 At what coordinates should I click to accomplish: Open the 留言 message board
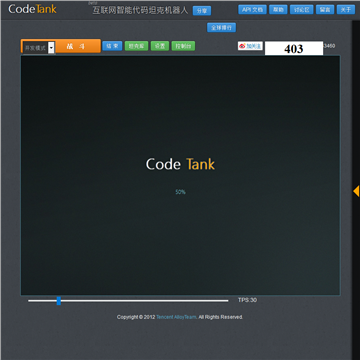pos(325,10)
